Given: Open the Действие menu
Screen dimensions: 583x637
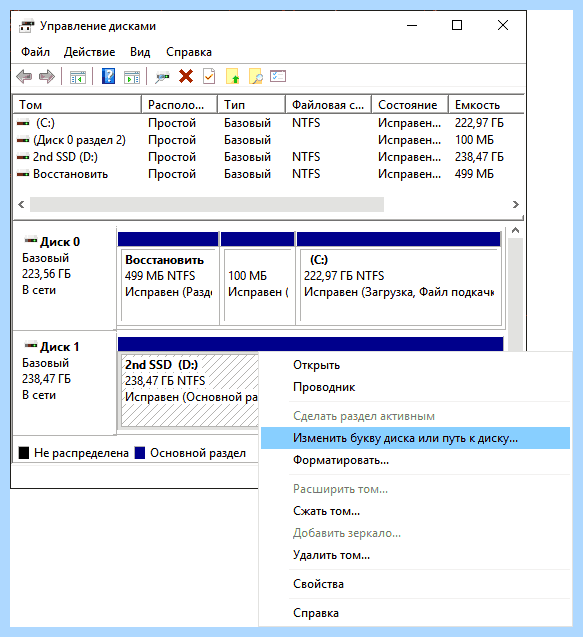Looking at the screenshot, I should point(89,52).
